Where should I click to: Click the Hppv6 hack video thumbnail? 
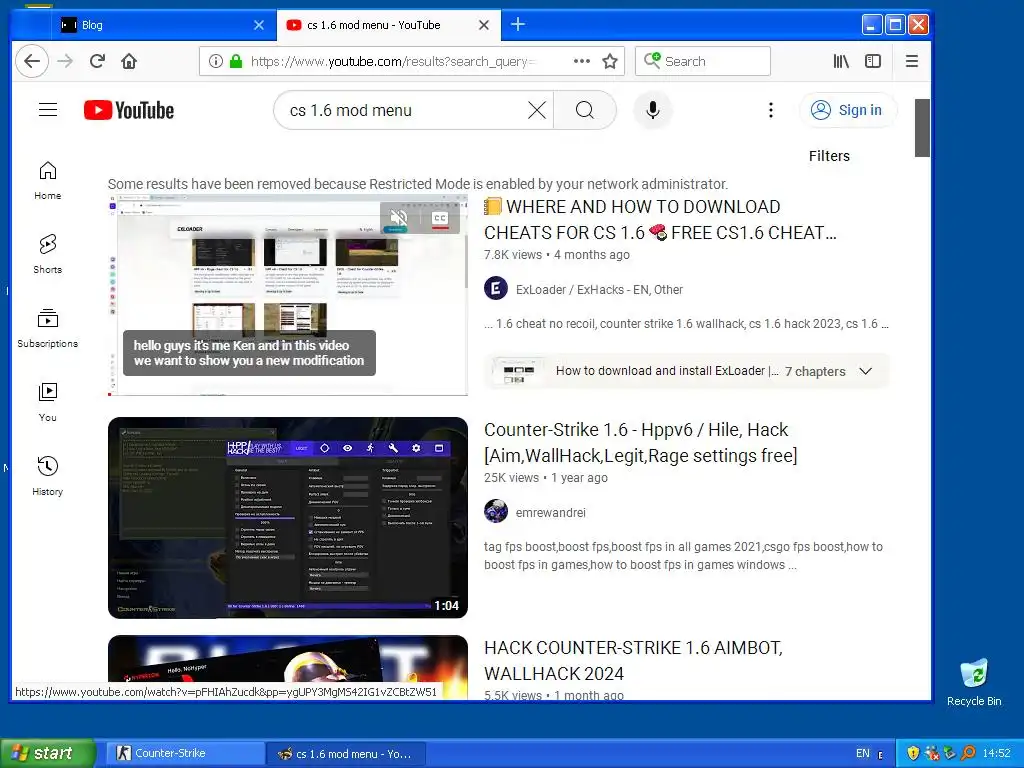coord(288,518)
